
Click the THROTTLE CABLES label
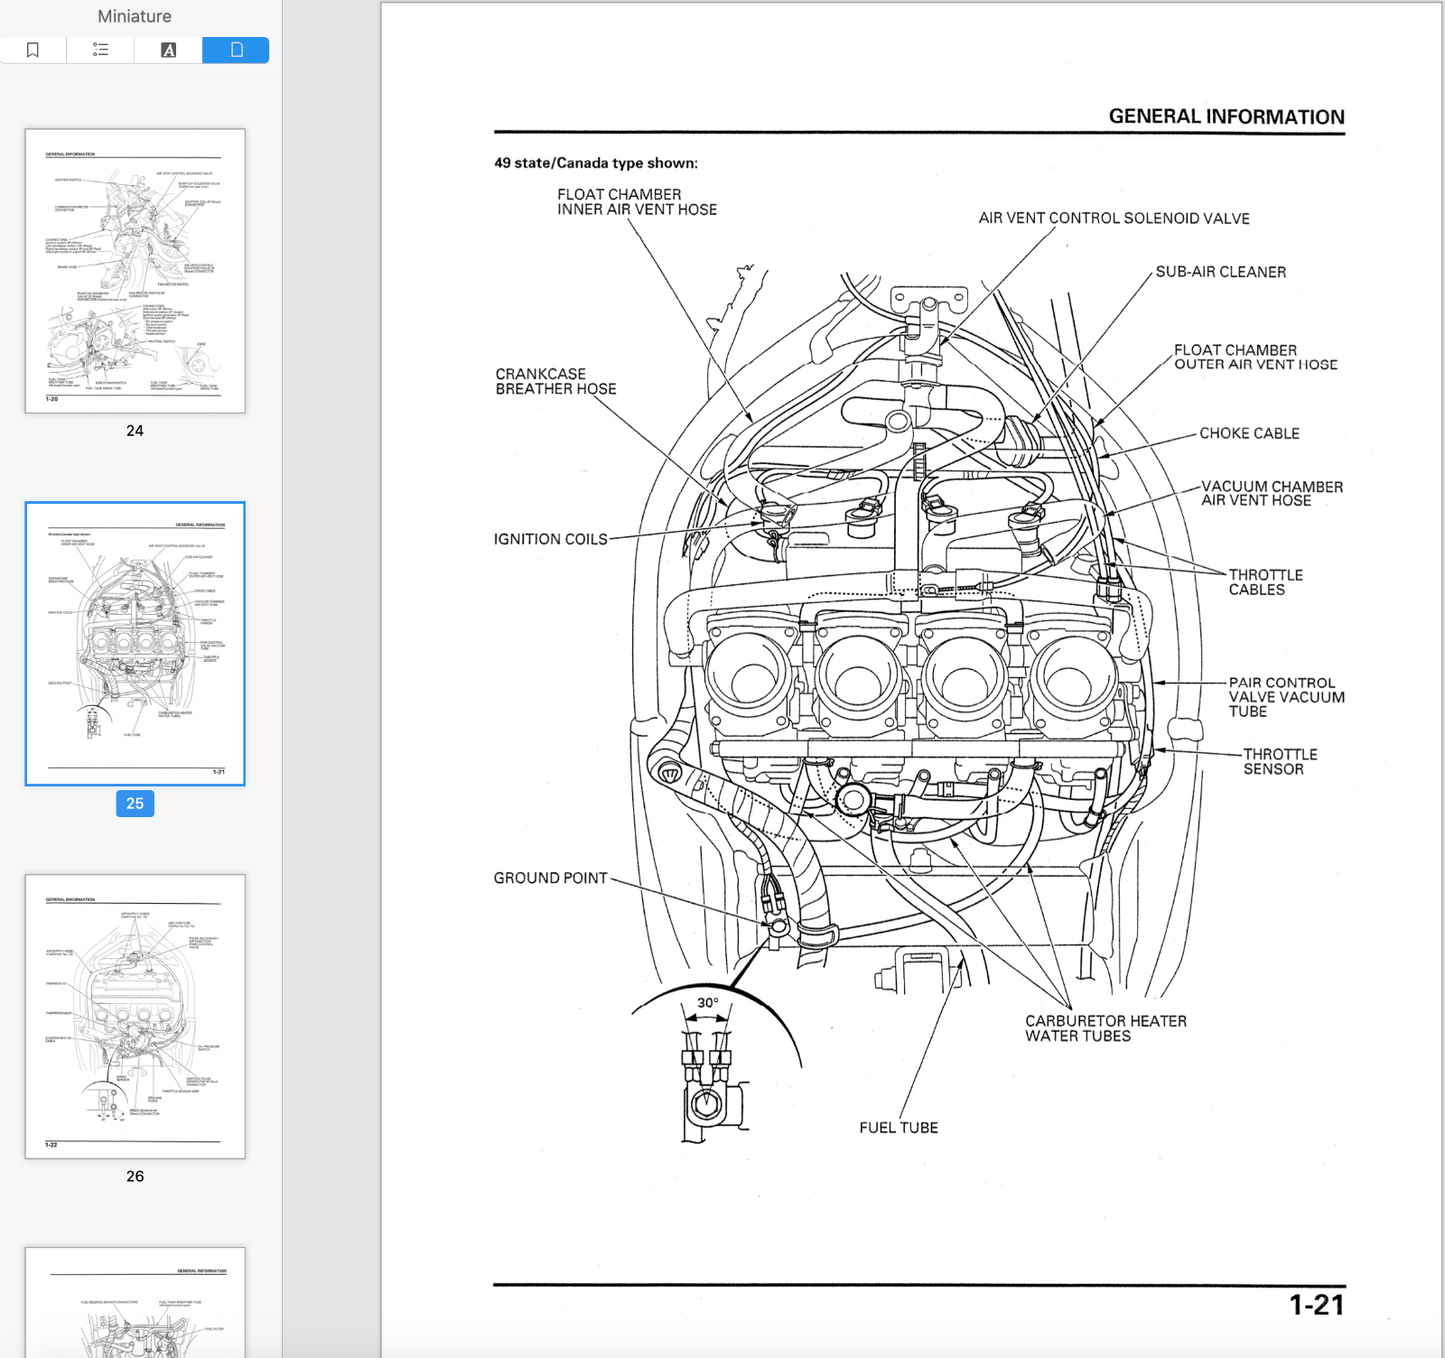(1265, 582)
